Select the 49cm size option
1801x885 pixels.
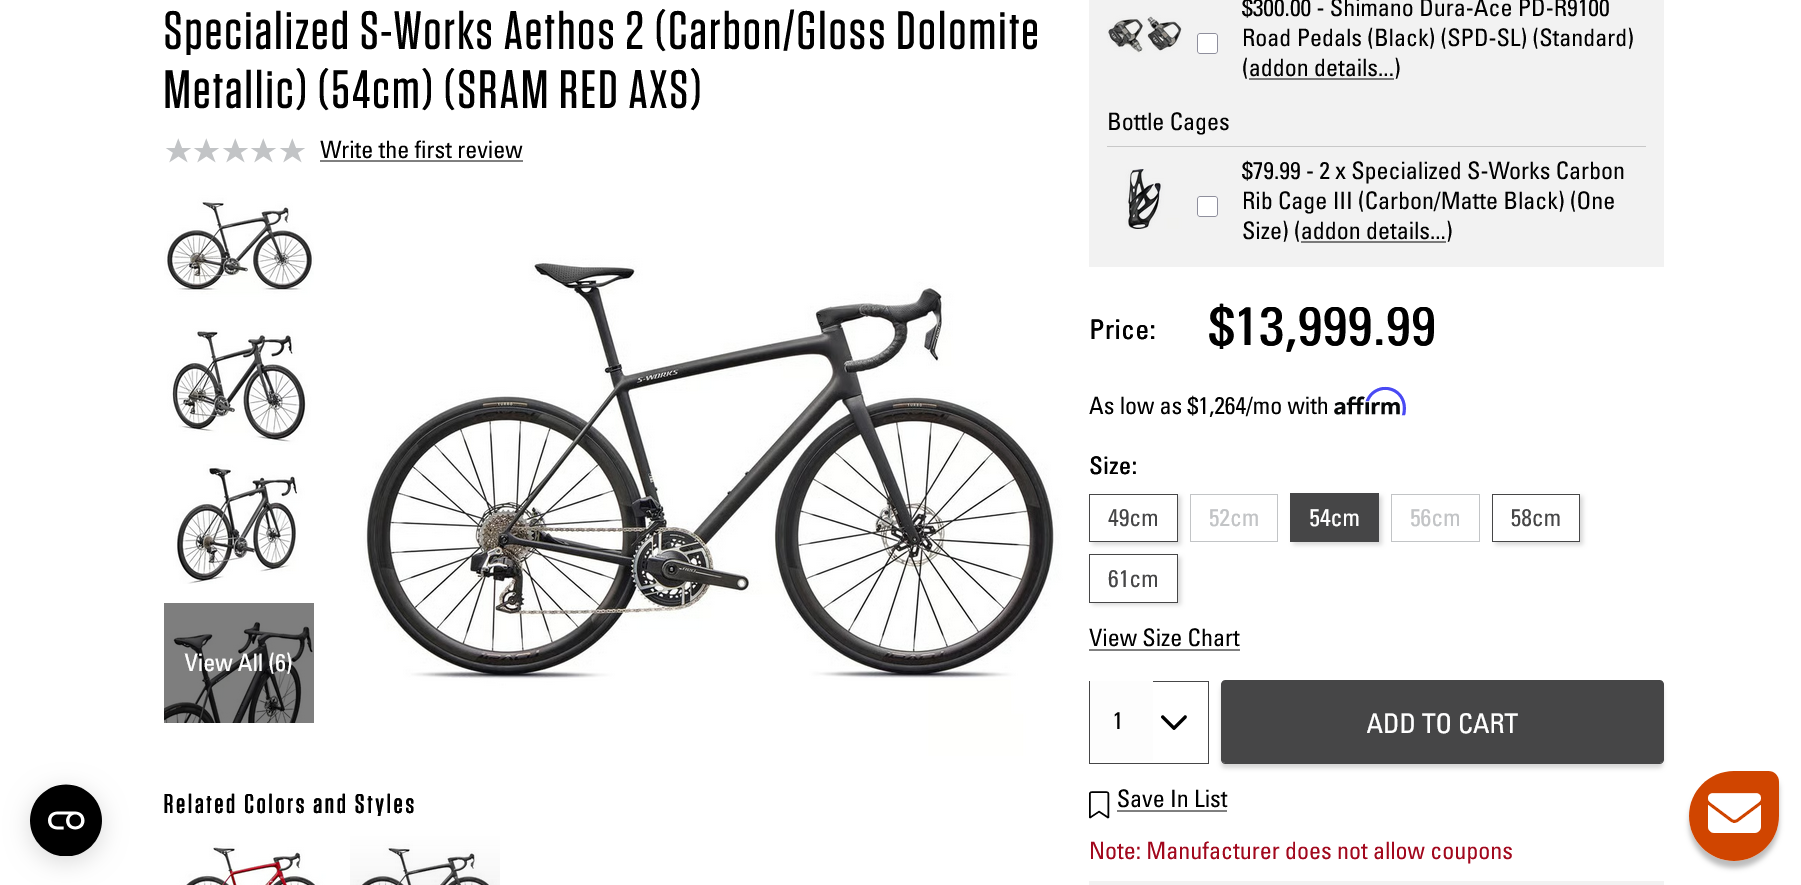[x=1133, y=518]
